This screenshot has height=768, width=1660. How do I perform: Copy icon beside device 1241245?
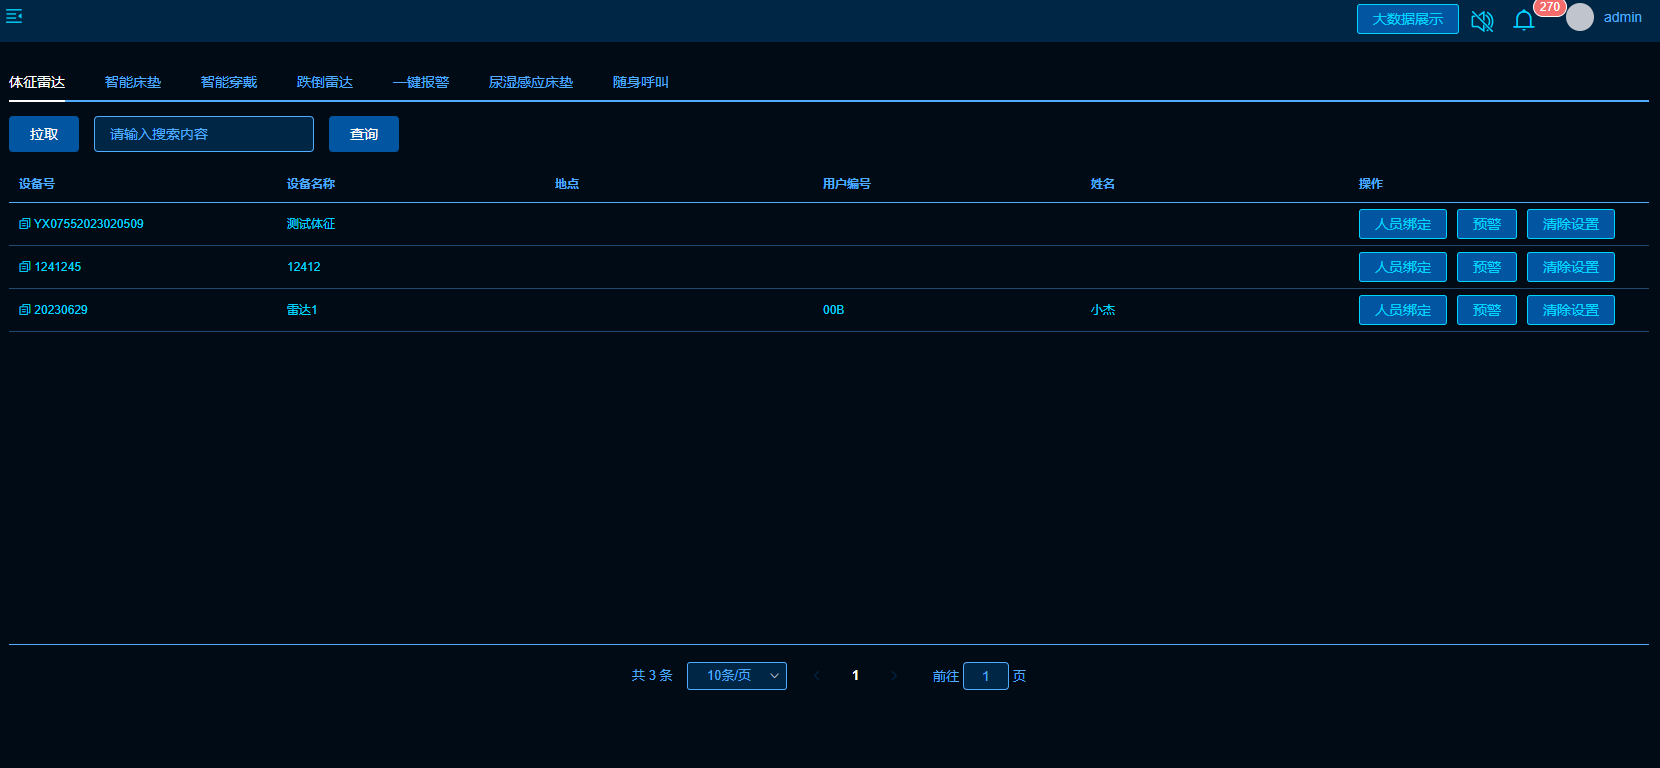(x=25, y=267)
